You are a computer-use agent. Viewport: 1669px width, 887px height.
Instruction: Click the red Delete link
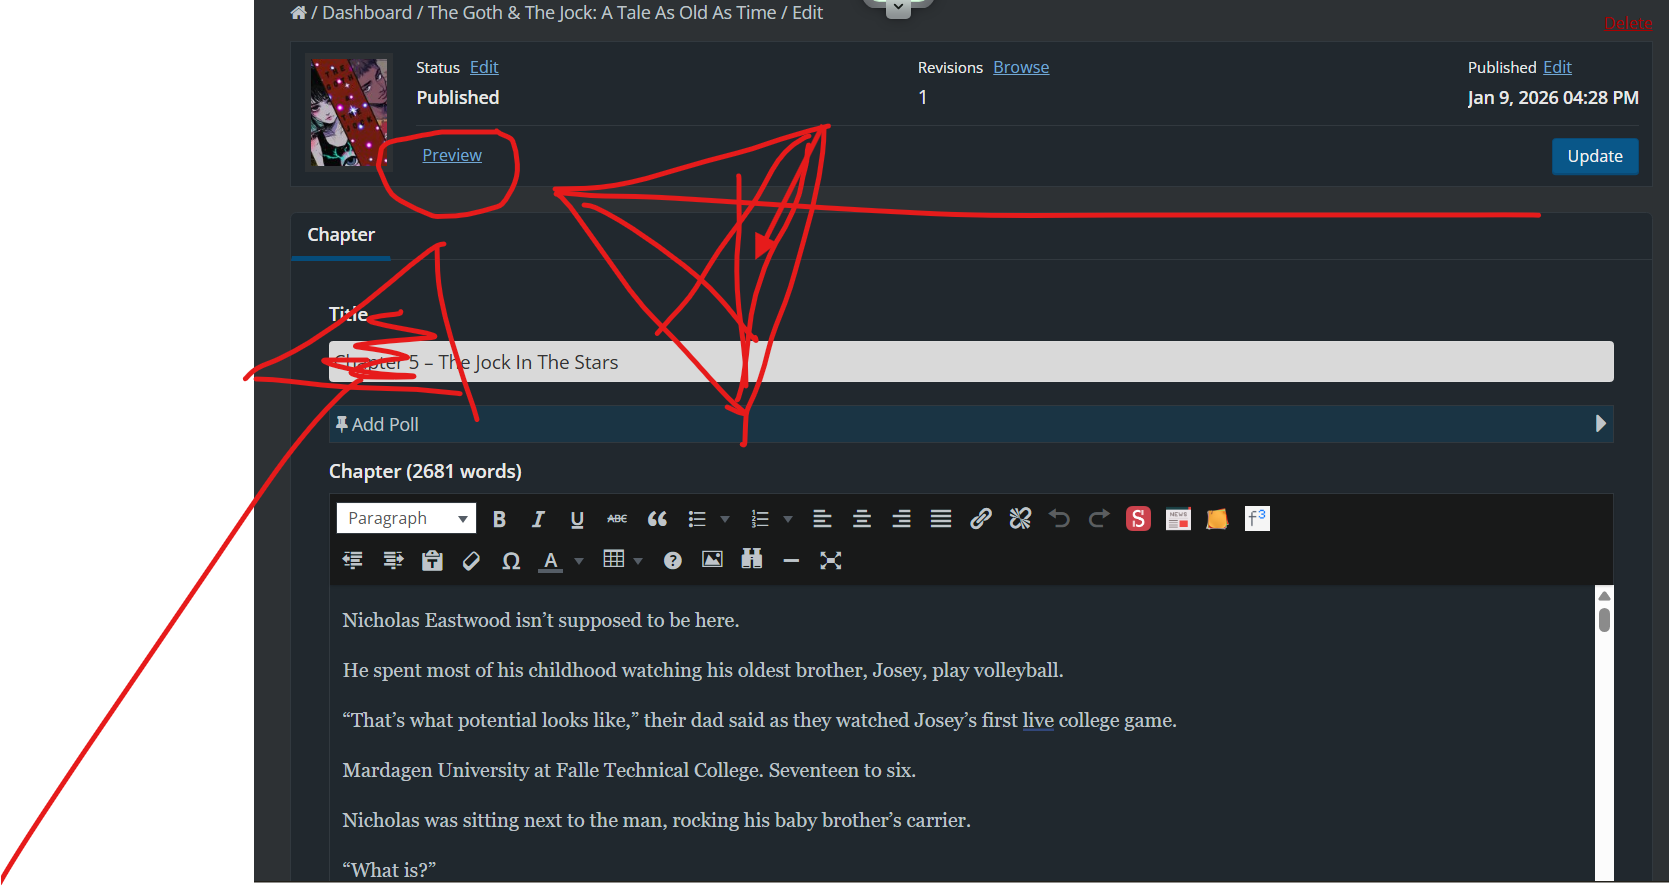click(x=1628, y=23)
